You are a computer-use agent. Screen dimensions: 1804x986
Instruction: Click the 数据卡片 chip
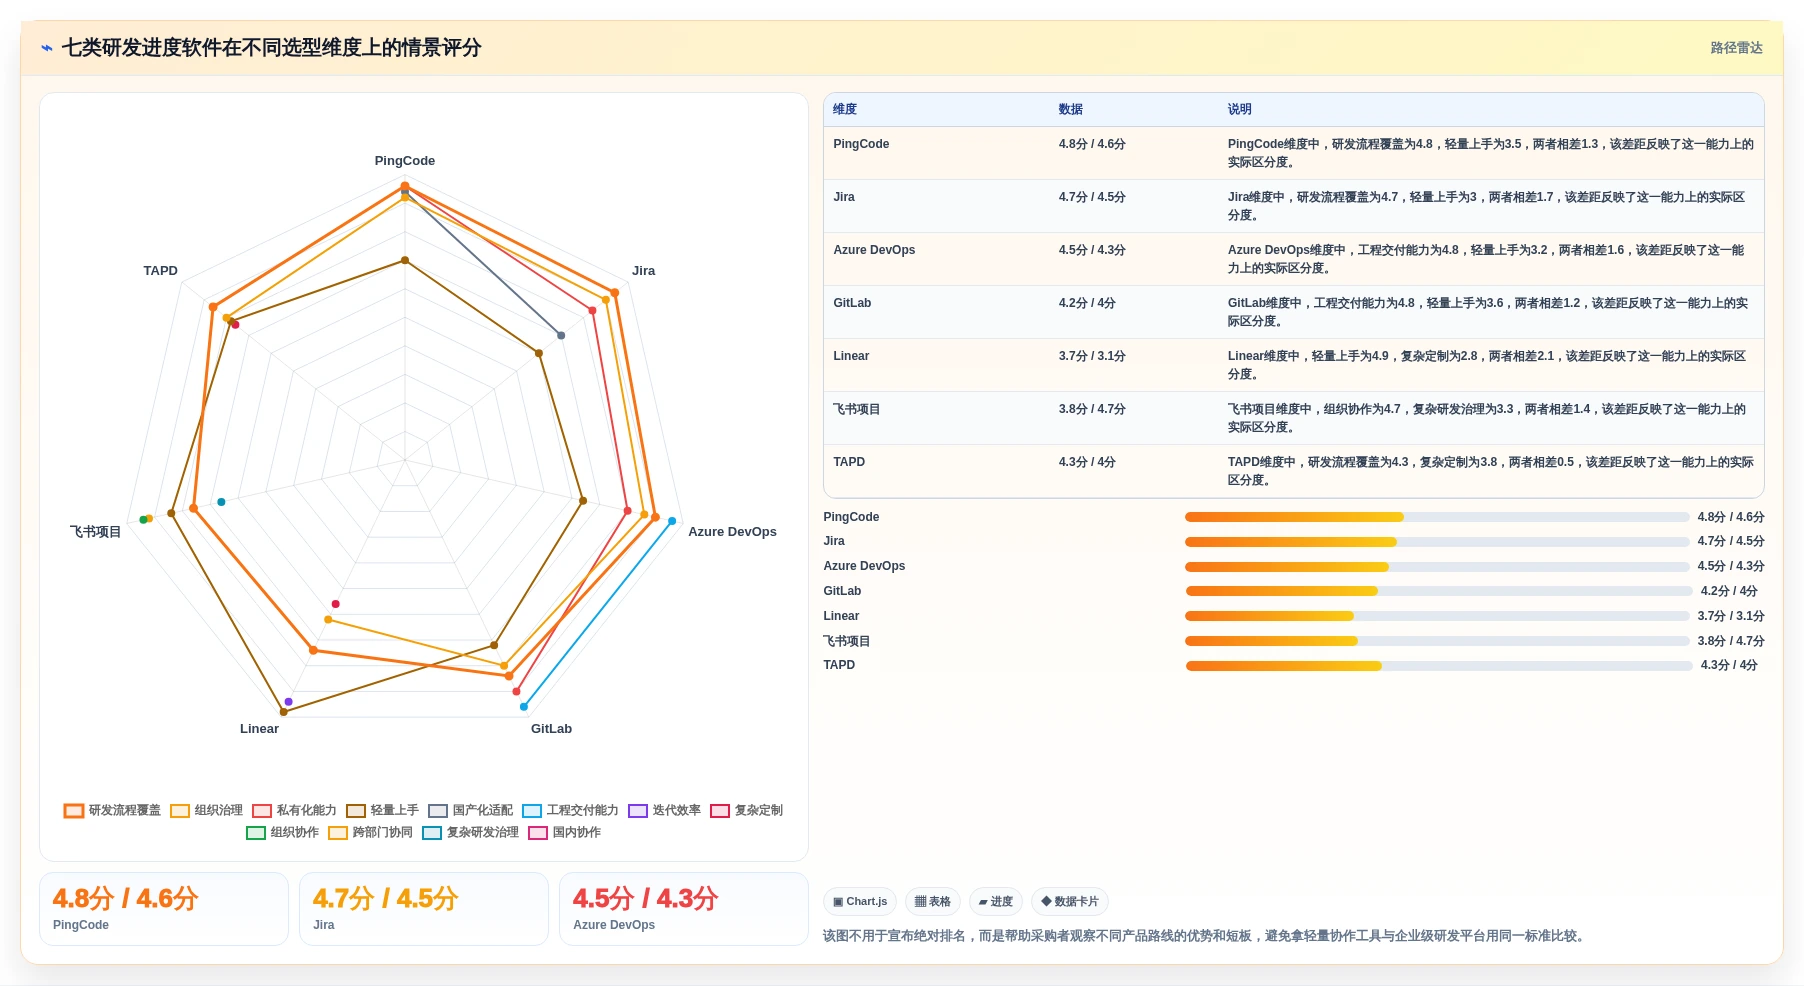pos(1070,901)
